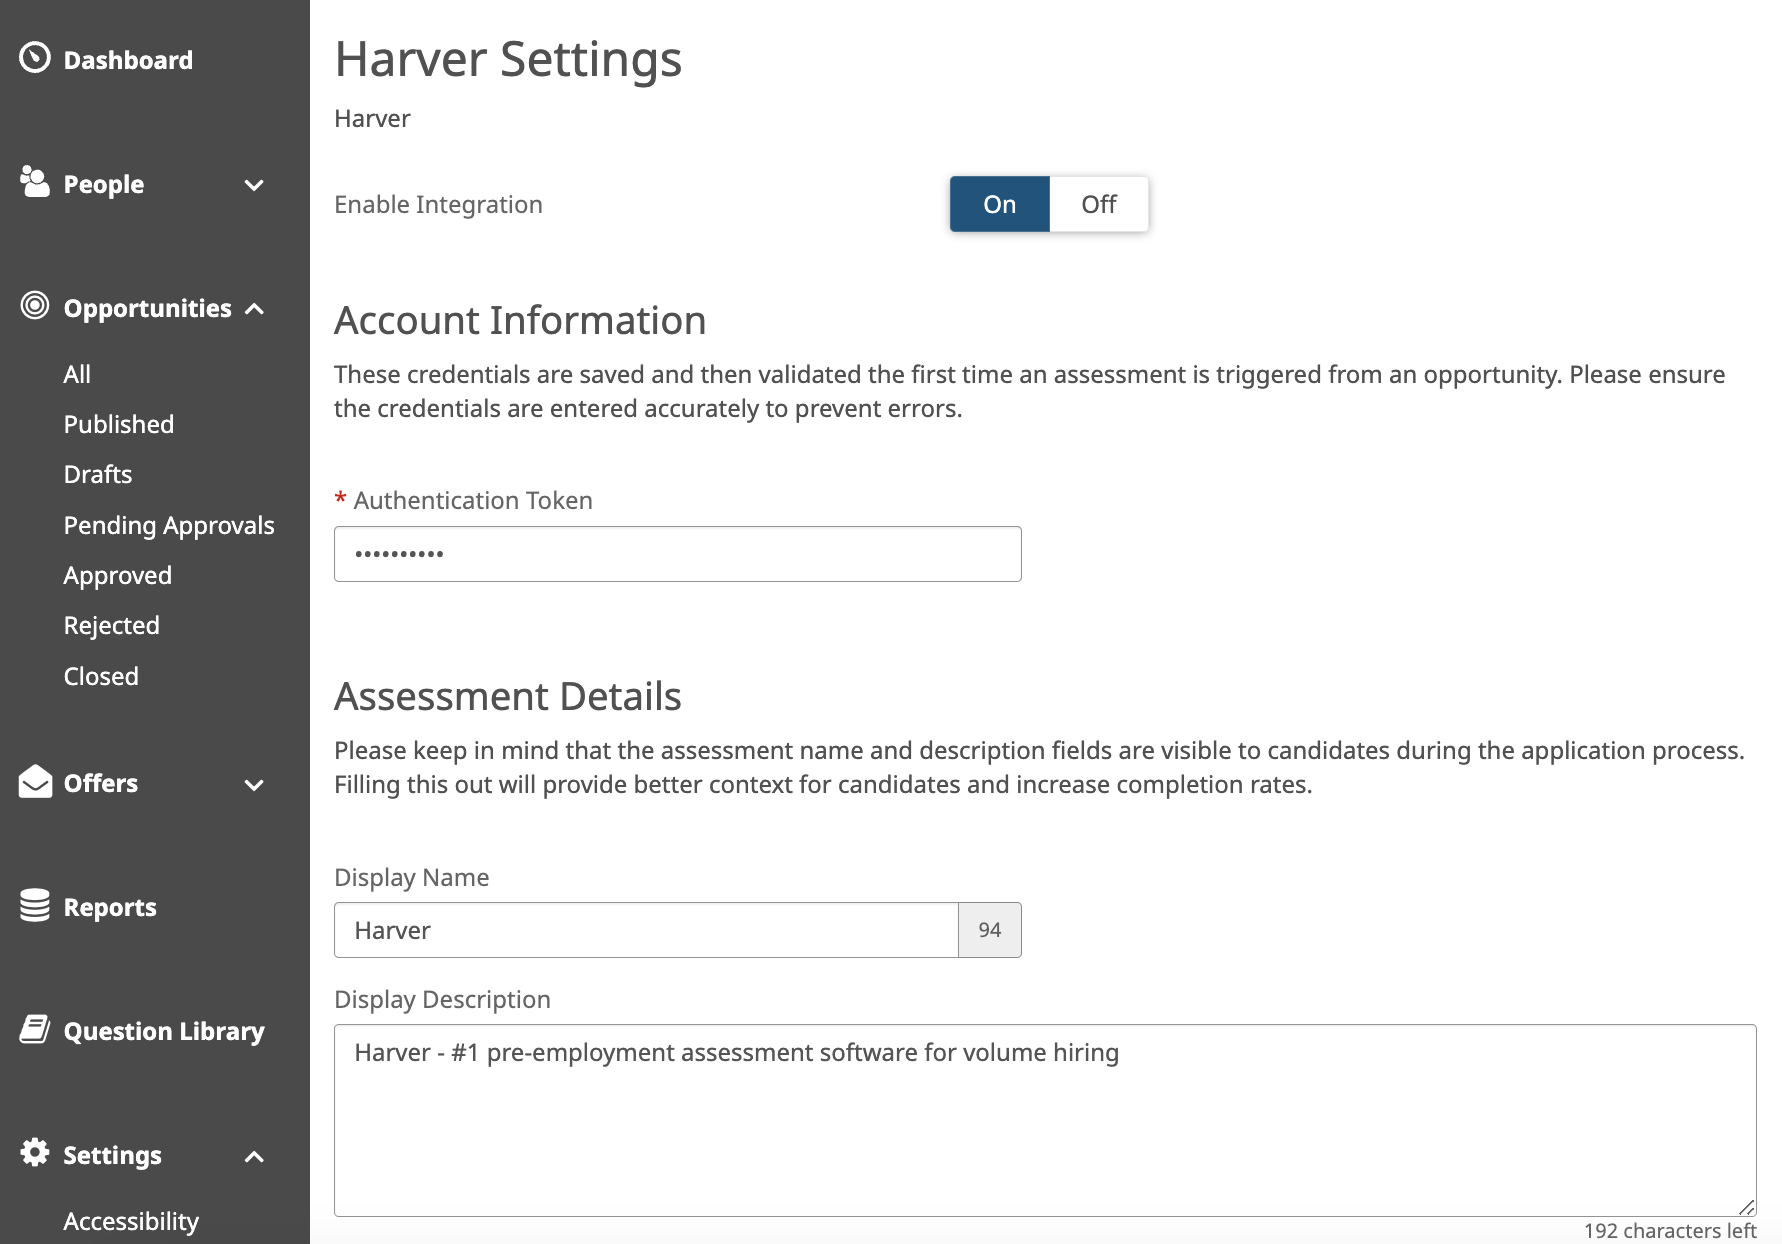Screen dimensions: 1782x1244
Task: Click the Assessment Details heading
Action: click(508, 696)
